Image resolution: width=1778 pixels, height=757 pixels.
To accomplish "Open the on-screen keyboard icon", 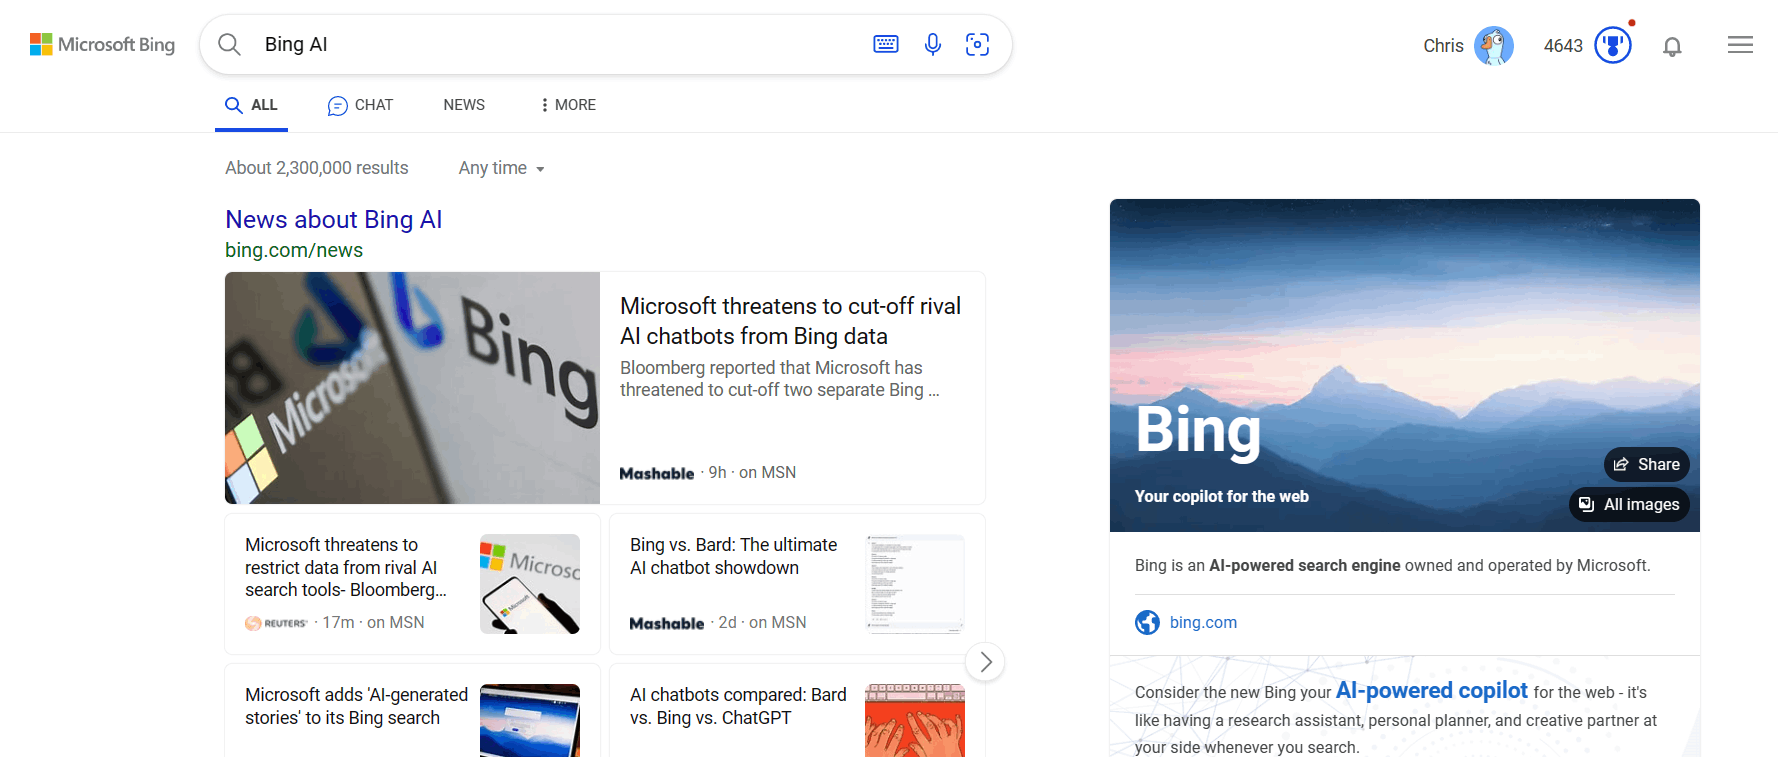I will [x=886, y=44].
